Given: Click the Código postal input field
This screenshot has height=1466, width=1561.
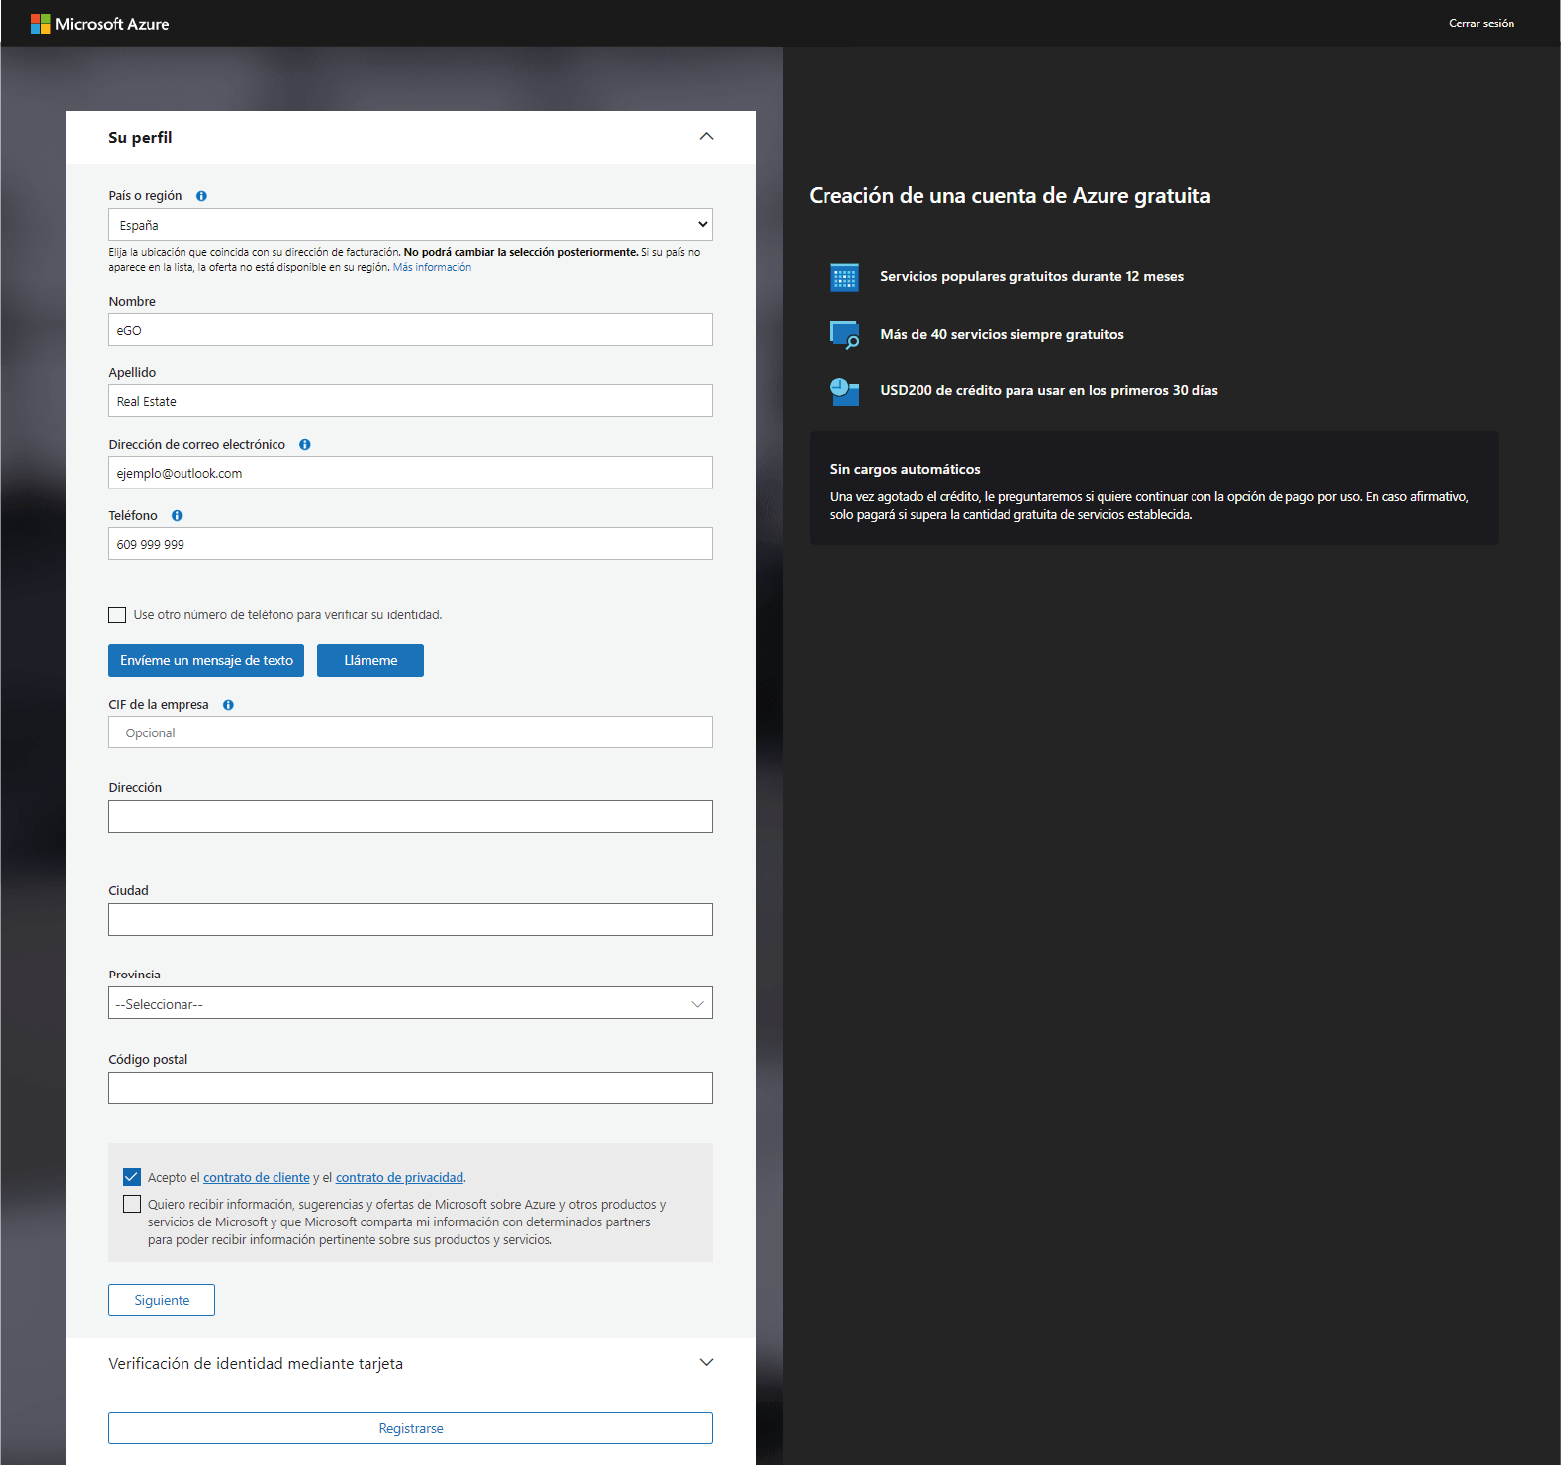Looking at the screenshot, I should pos(410,1088).
